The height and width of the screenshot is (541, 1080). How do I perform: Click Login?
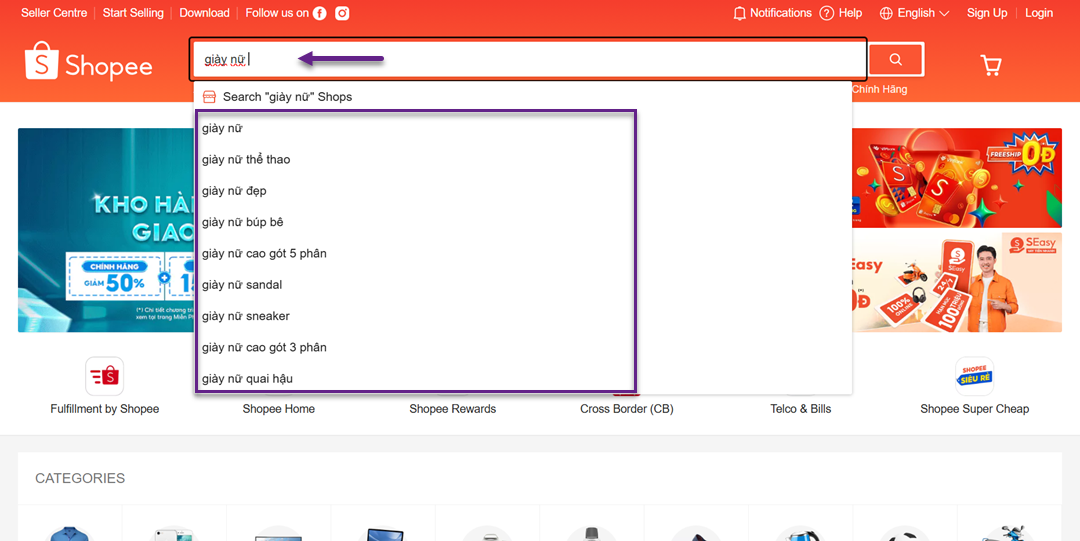[x=1039, y=13]
